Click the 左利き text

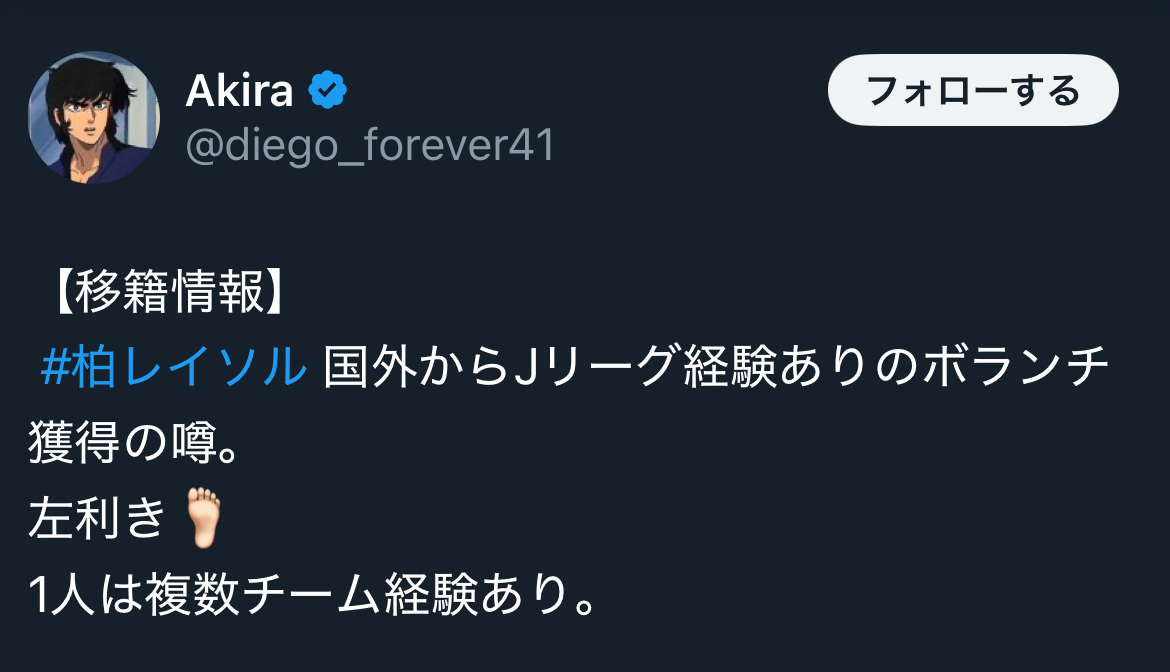pos(97,518)
